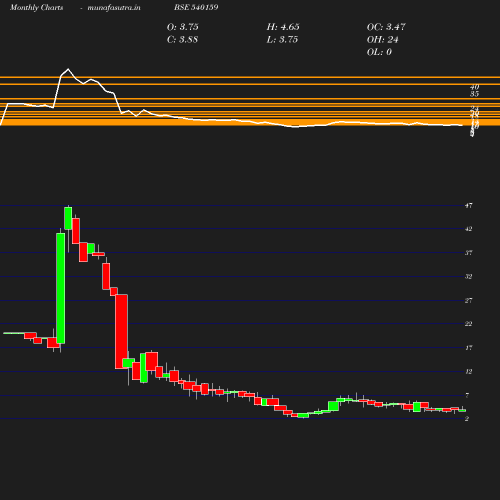Select the "L: 3.75" low value
Image resolution: width=500 pixels, height=500 pixels.
pos(282,40)
